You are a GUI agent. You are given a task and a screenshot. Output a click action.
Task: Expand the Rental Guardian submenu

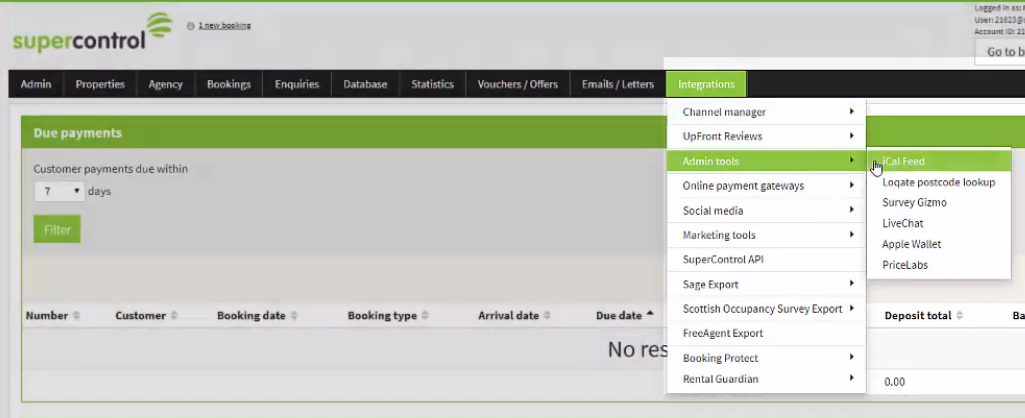[x=766, y=379]
